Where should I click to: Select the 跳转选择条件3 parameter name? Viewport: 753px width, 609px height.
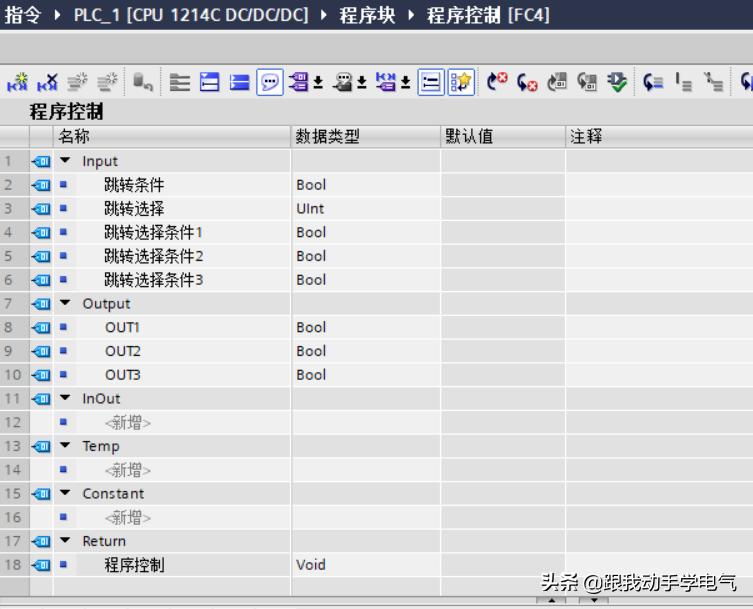tap(153, 280)
